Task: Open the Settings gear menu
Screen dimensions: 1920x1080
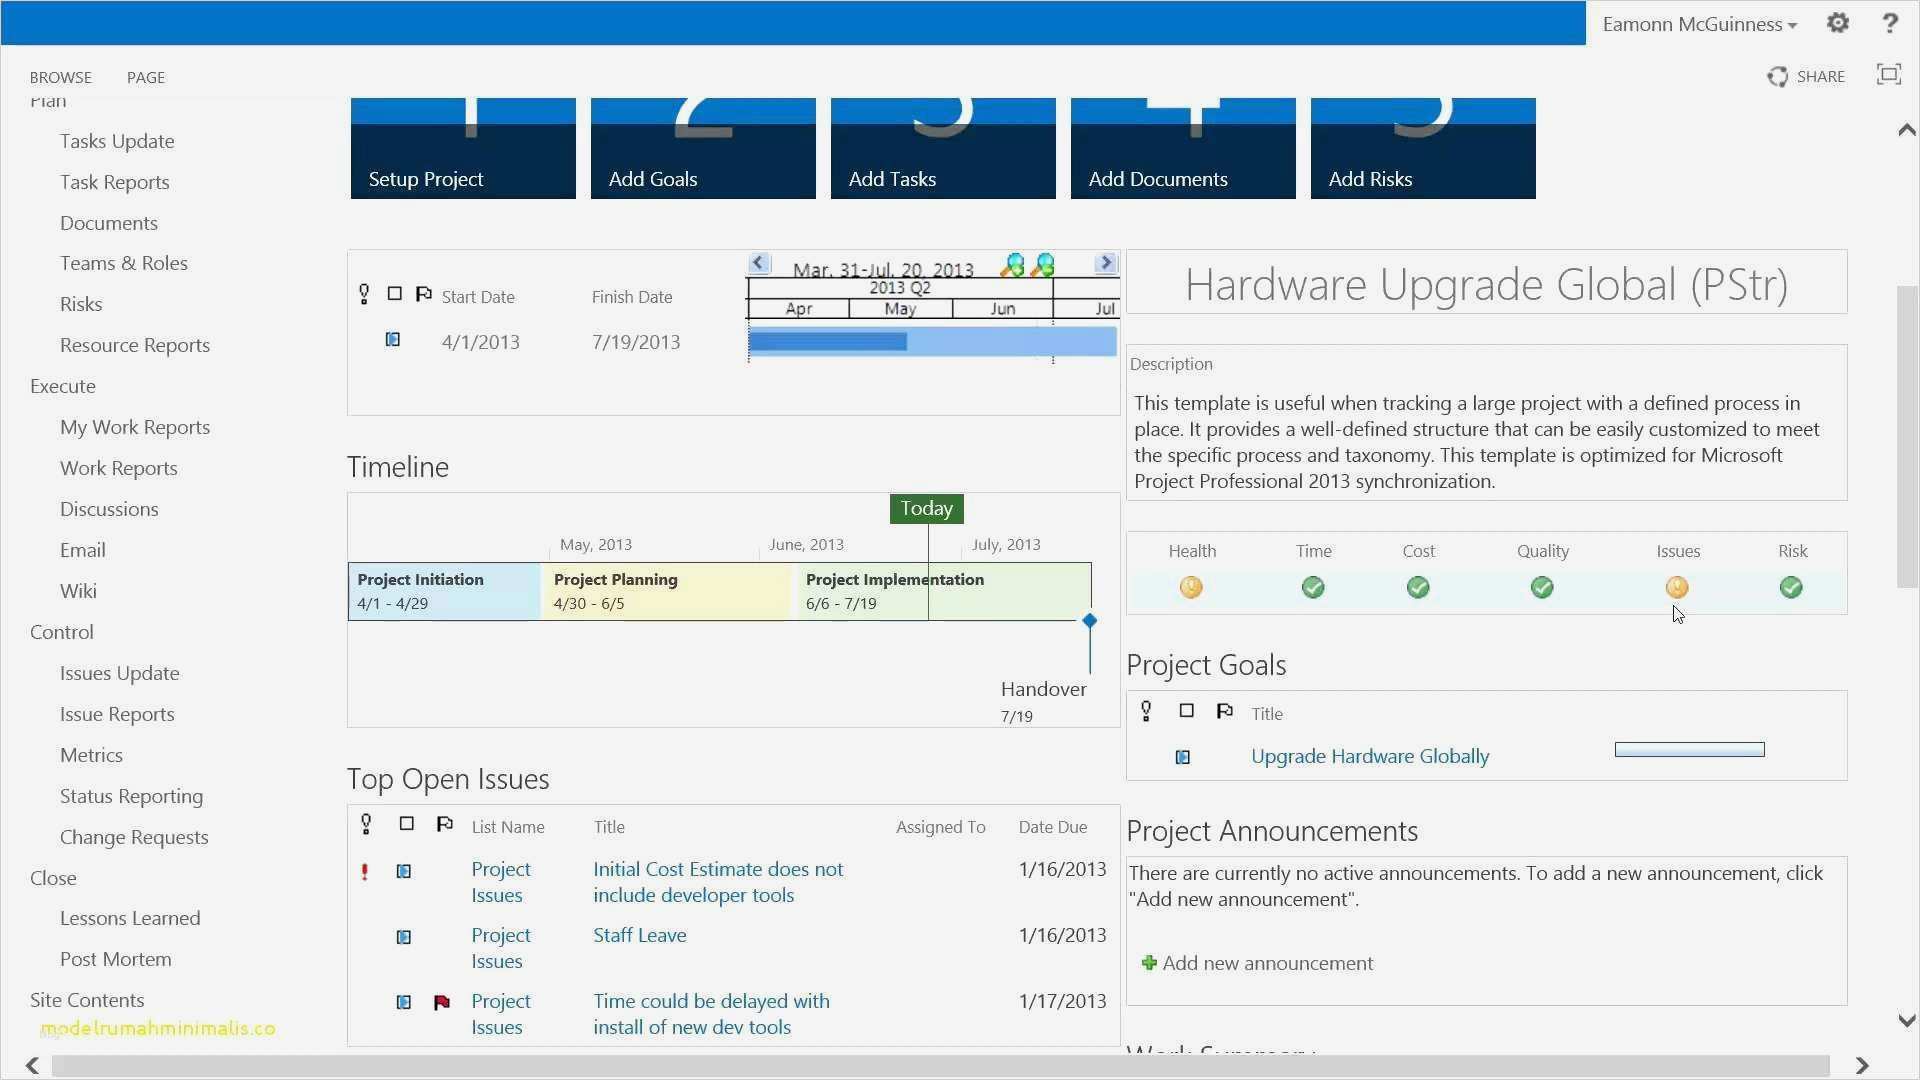Action: click(1837, 23)
